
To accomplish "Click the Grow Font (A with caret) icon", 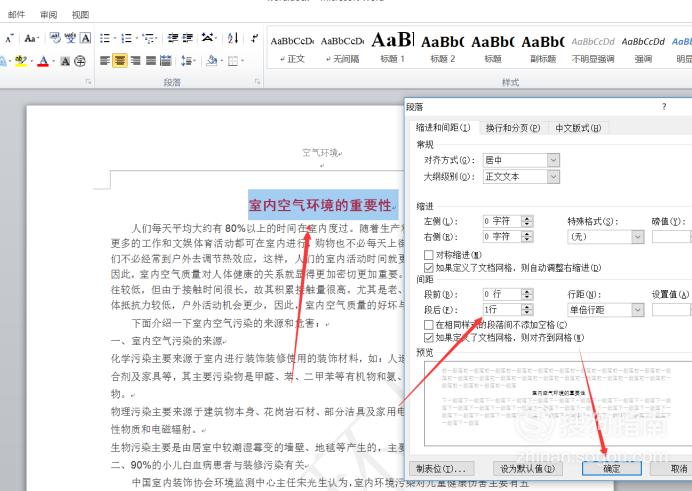I will pyautogui.click(x=9, y=39).
